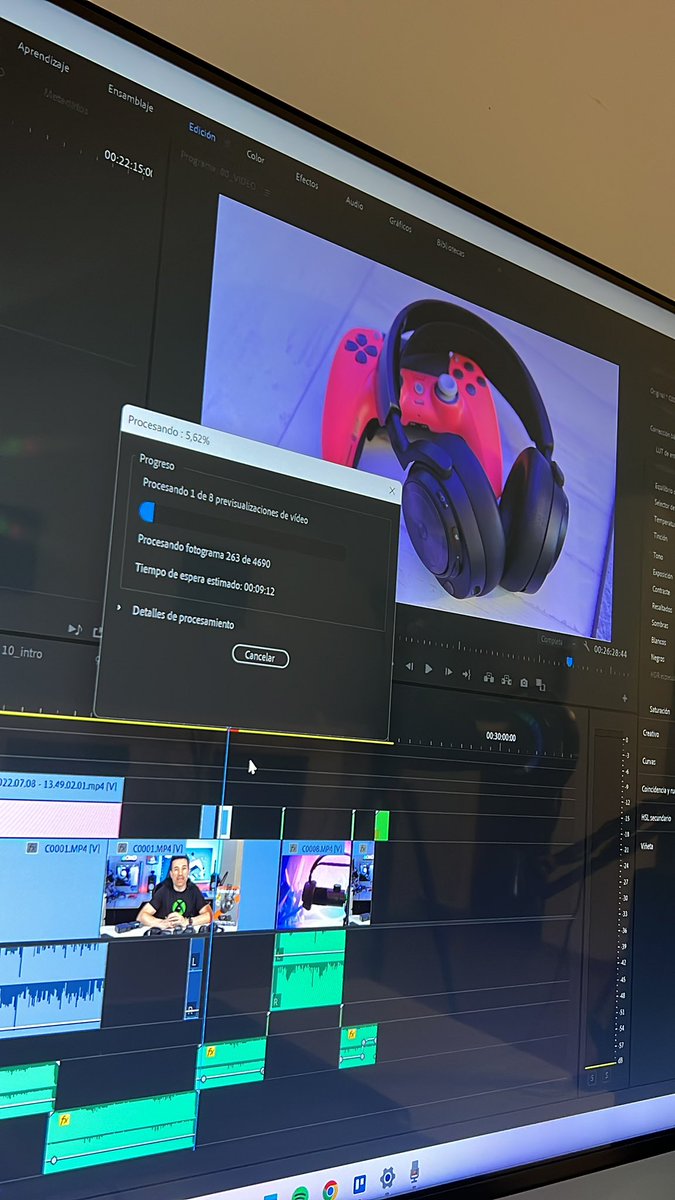The height and width of the screenshot is (1200, 675).
Task: Open Spotify from the taskbar
Action: pyautogui.click(x=300, y=1193)
